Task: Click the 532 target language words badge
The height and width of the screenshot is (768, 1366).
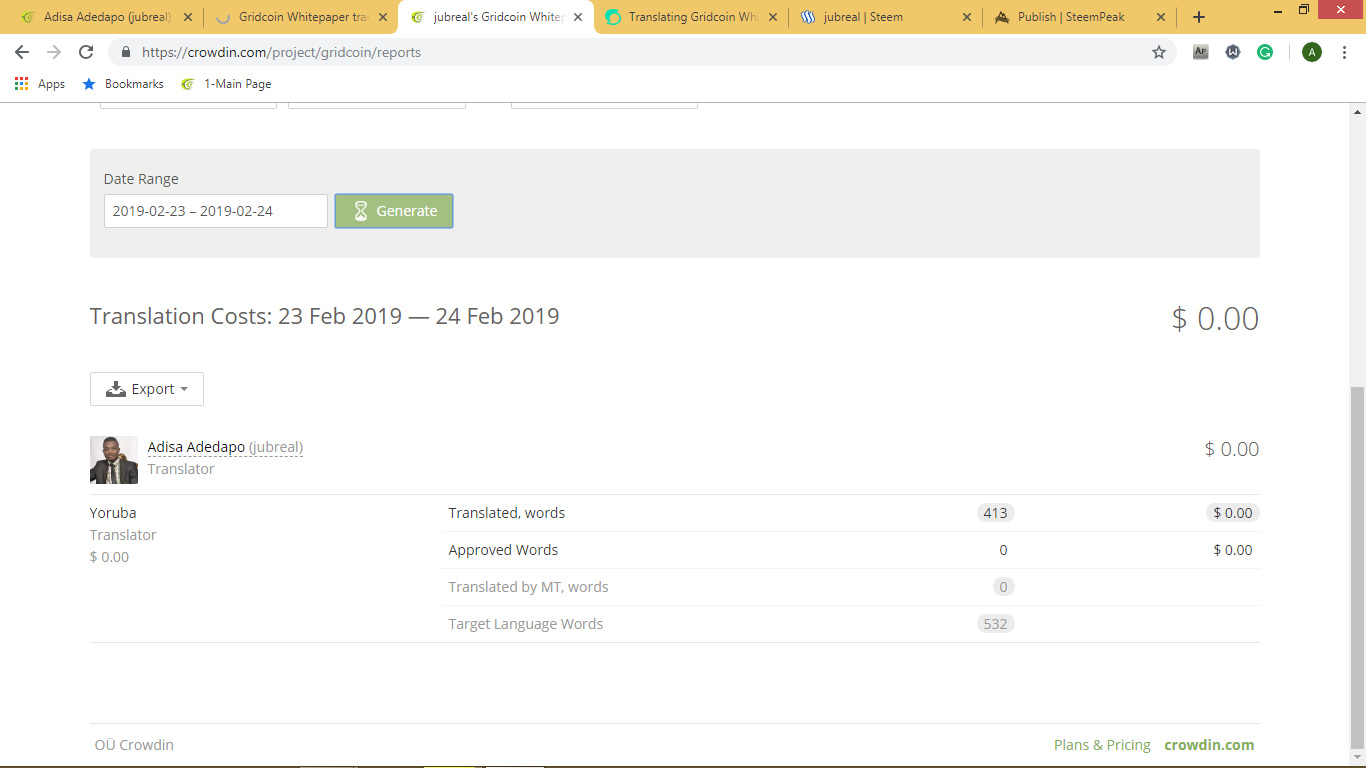Action: click(x=995, y=624)
